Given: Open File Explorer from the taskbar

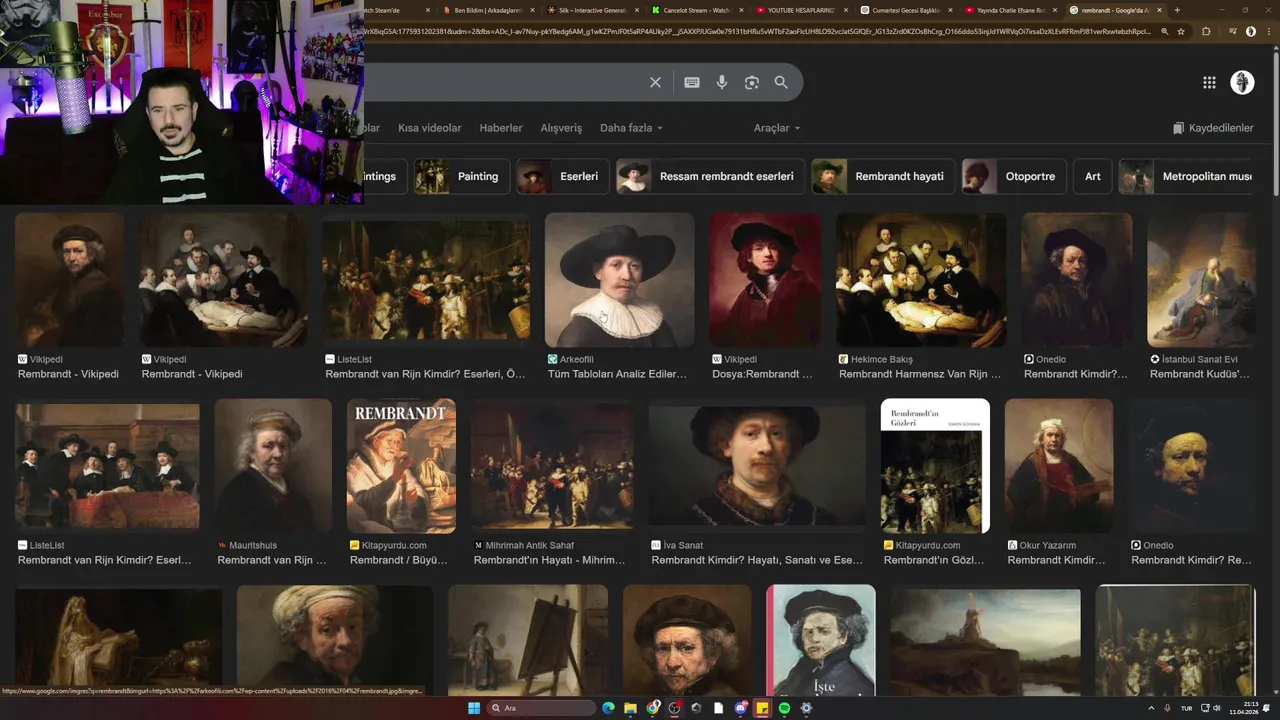Looking at the screenshot, I should [630, 708].
